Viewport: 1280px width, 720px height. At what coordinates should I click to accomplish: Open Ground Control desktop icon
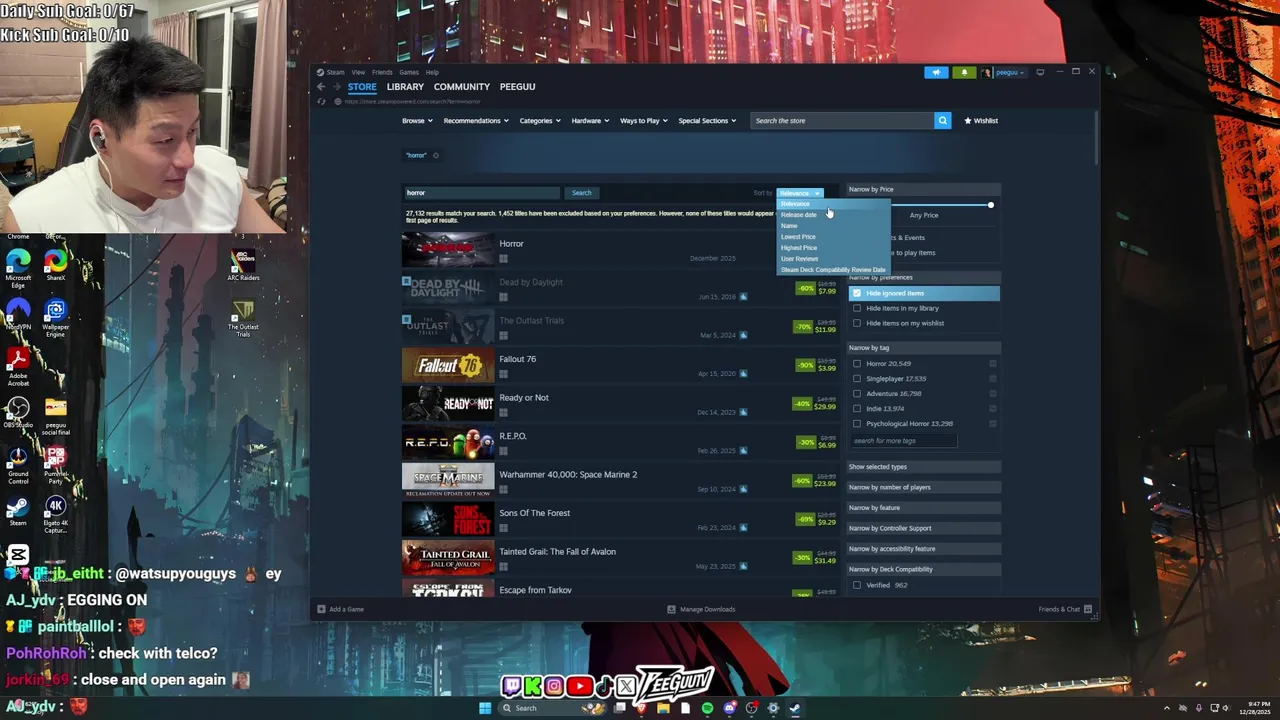tap(18, 465)
